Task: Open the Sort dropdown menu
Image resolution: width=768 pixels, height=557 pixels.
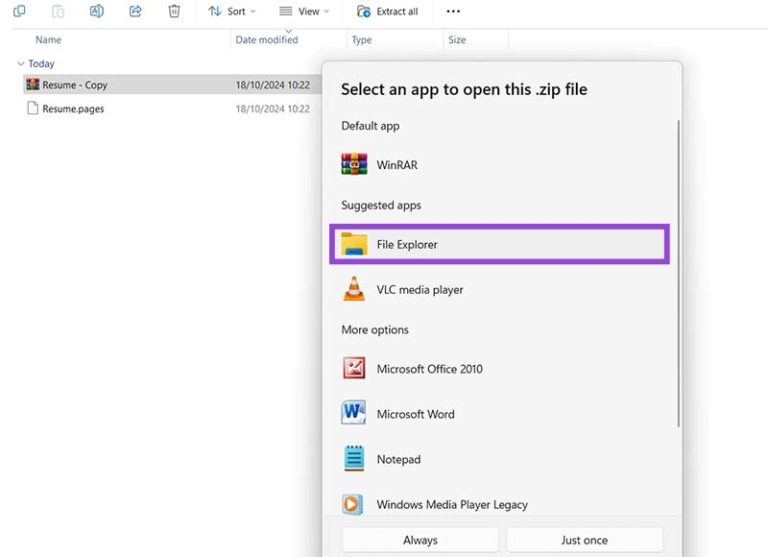Action: click(x=232, y=11)
